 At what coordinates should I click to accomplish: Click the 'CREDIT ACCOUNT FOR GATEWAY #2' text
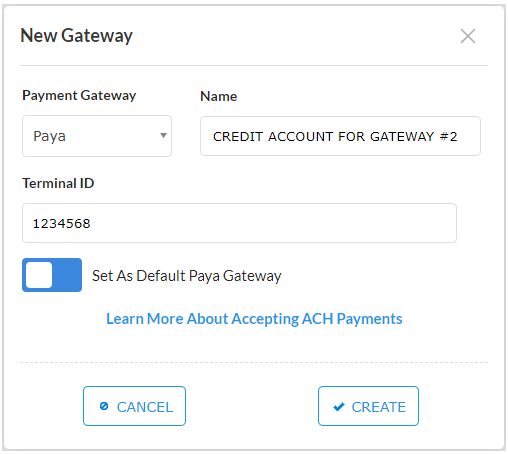[x=335, y=137]
